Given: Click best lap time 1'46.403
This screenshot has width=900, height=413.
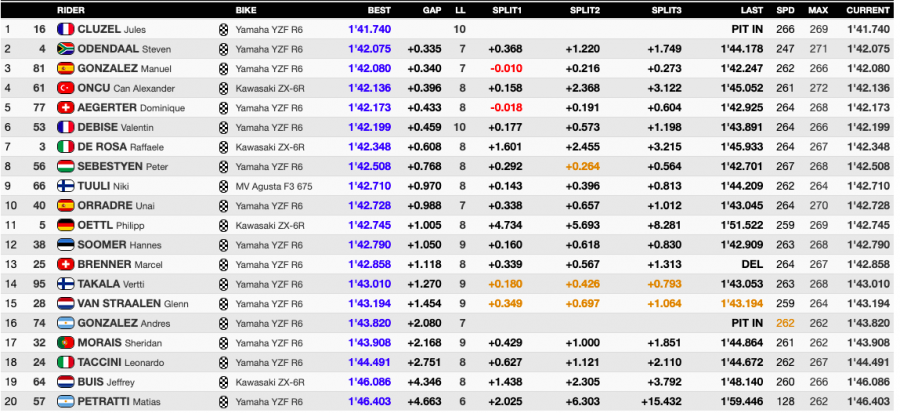Looking at the screenshot, I should (x=370, y=401).
